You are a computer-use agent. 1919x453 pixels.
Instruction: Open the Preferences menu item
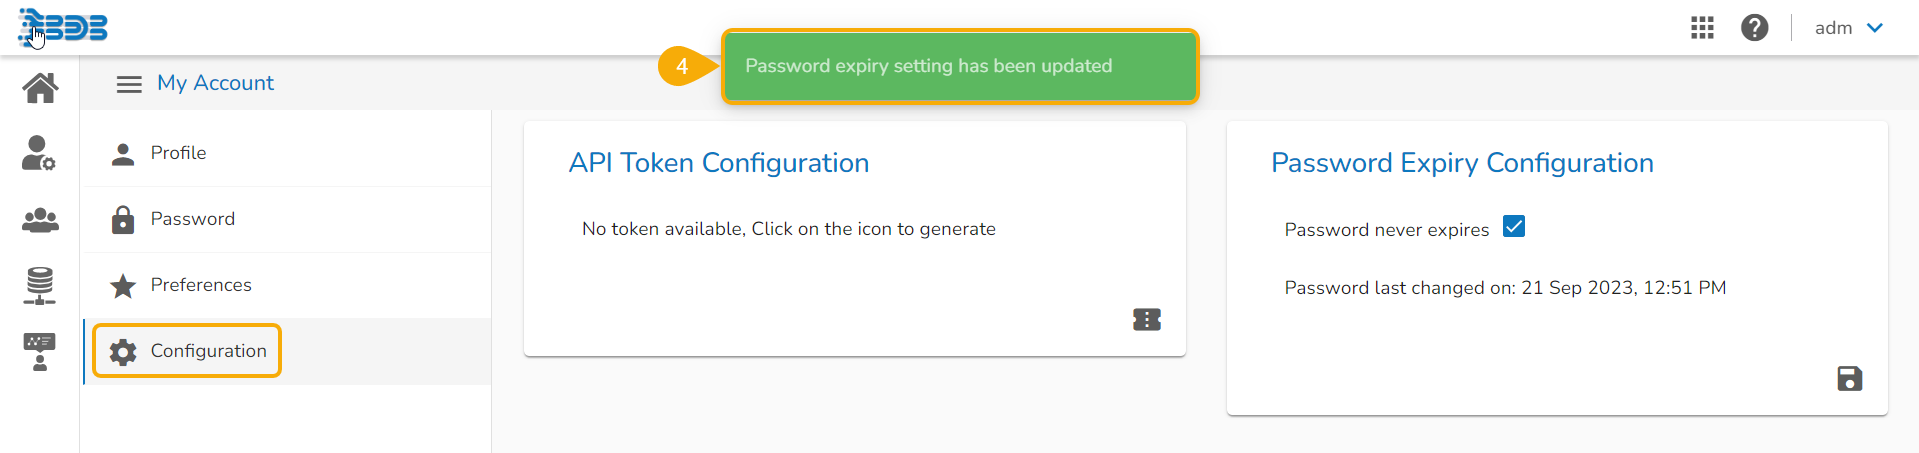click(x=200, y=285)
